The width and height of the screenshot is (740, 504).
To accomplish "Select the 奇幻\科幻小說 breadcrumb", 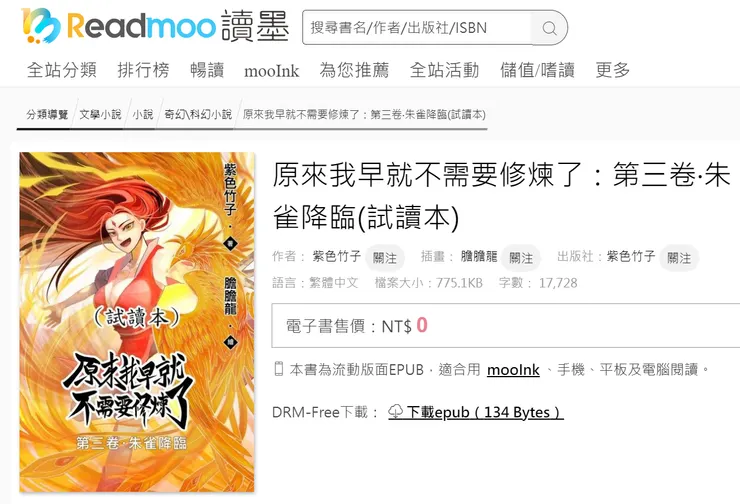I will coord(198,114).
